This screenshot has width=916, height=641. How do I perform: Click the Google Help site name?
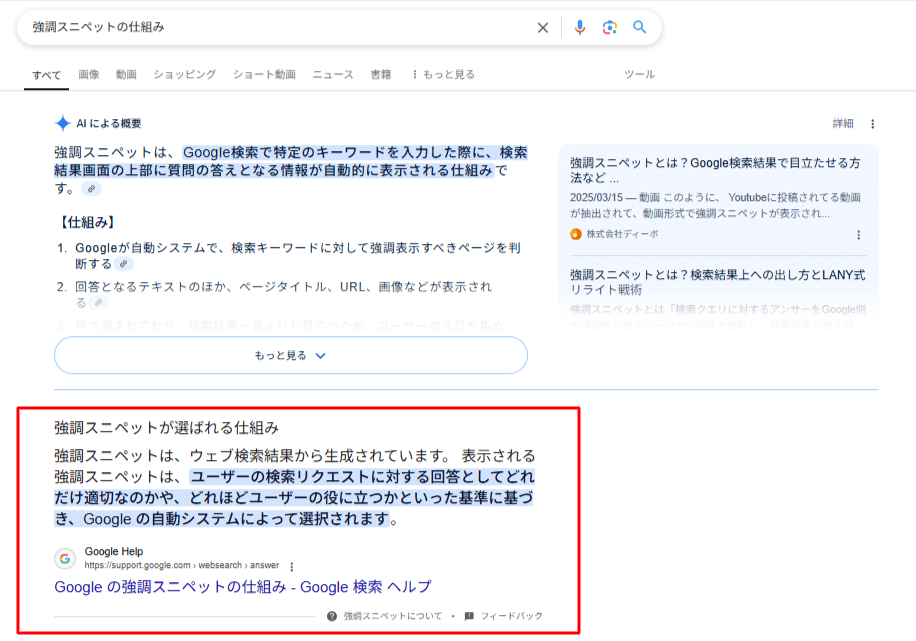[x=114, y=552]
